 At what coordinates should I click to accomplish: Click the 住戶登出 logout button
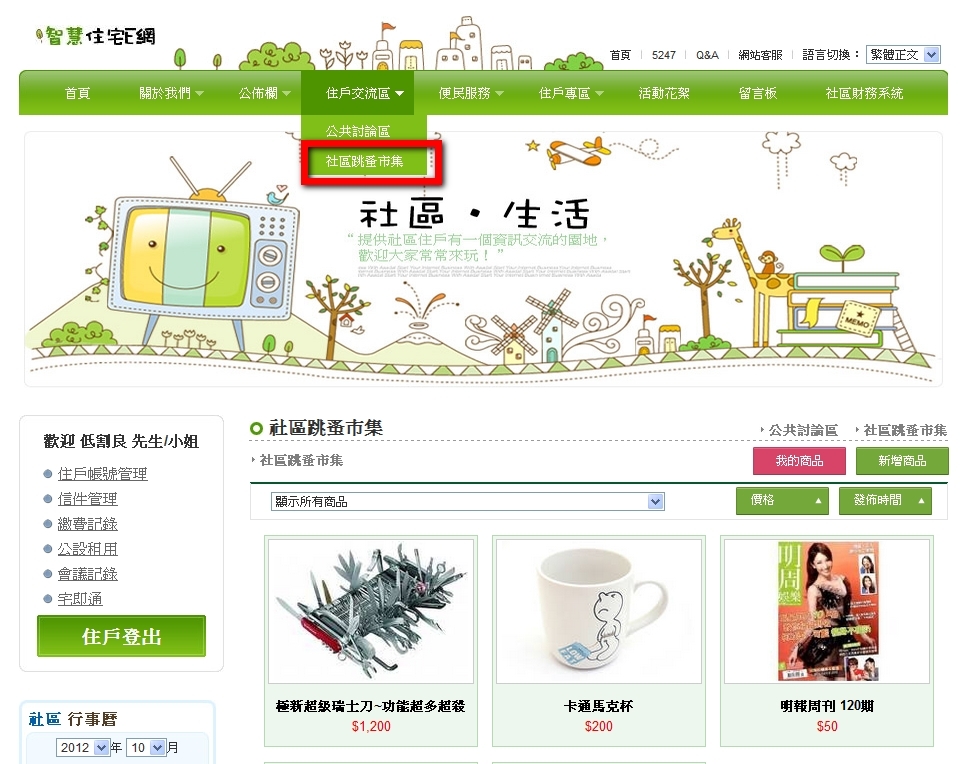tap(121, 636)
